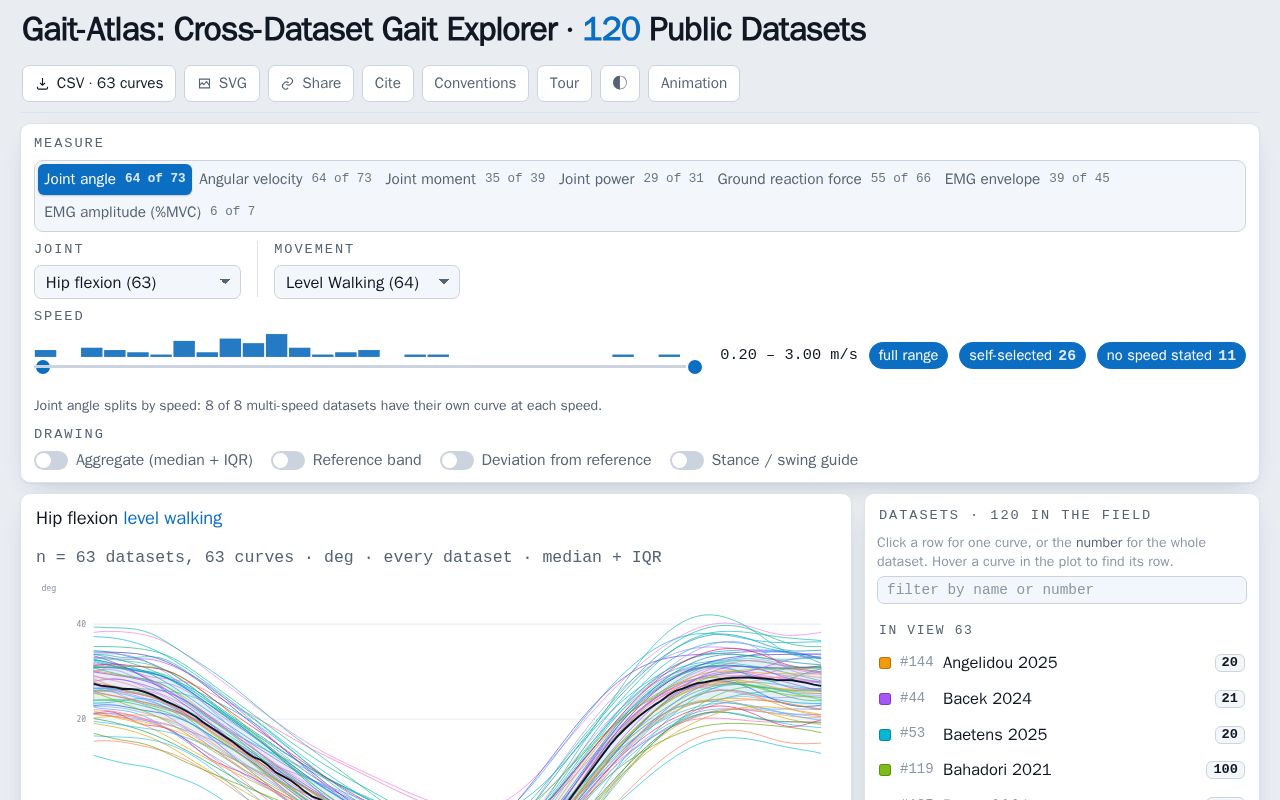This screenshot has width=1280, height=800.
Task: Click the filter by name or number field
Action: [x=1062, y=590]
